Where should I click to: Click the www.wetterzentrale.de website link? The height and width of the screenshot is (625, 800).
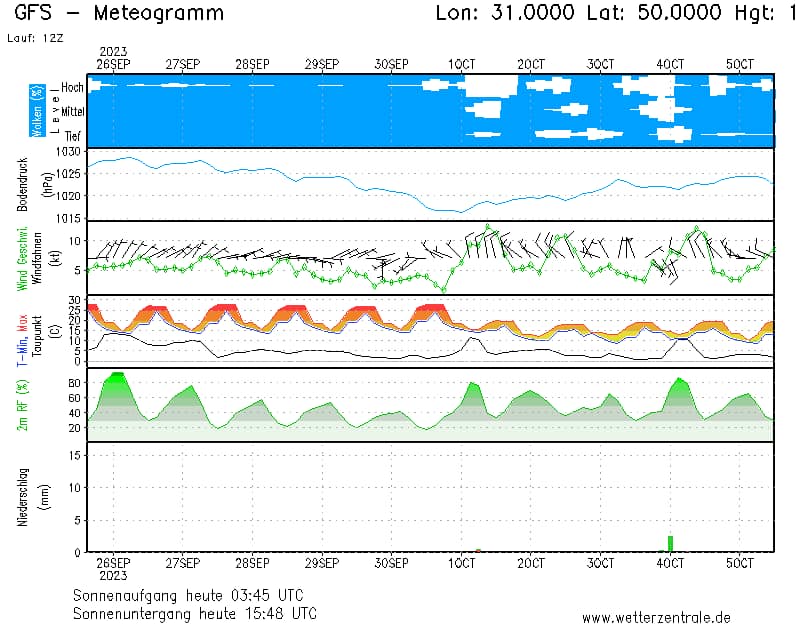(x=656, y=618)
